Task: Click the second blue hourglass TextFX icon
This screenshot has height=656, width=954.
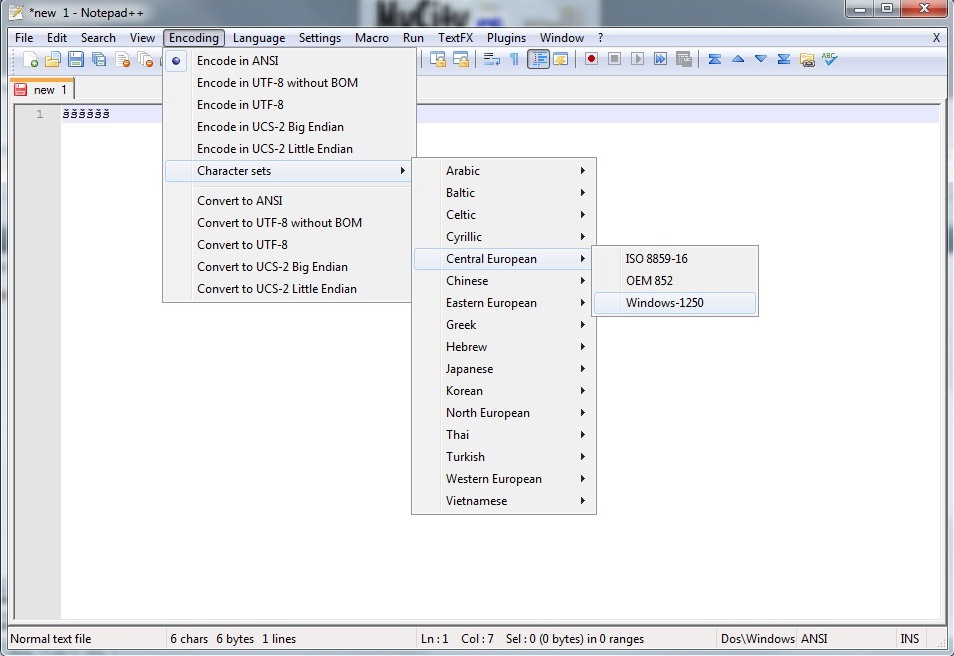Action: [784, 60]
